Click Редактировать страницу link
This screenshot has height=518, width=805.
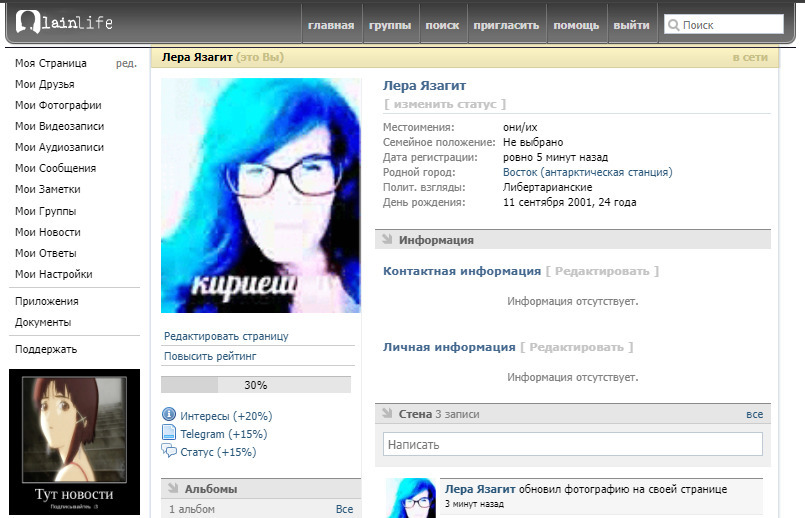pos(226,336)
